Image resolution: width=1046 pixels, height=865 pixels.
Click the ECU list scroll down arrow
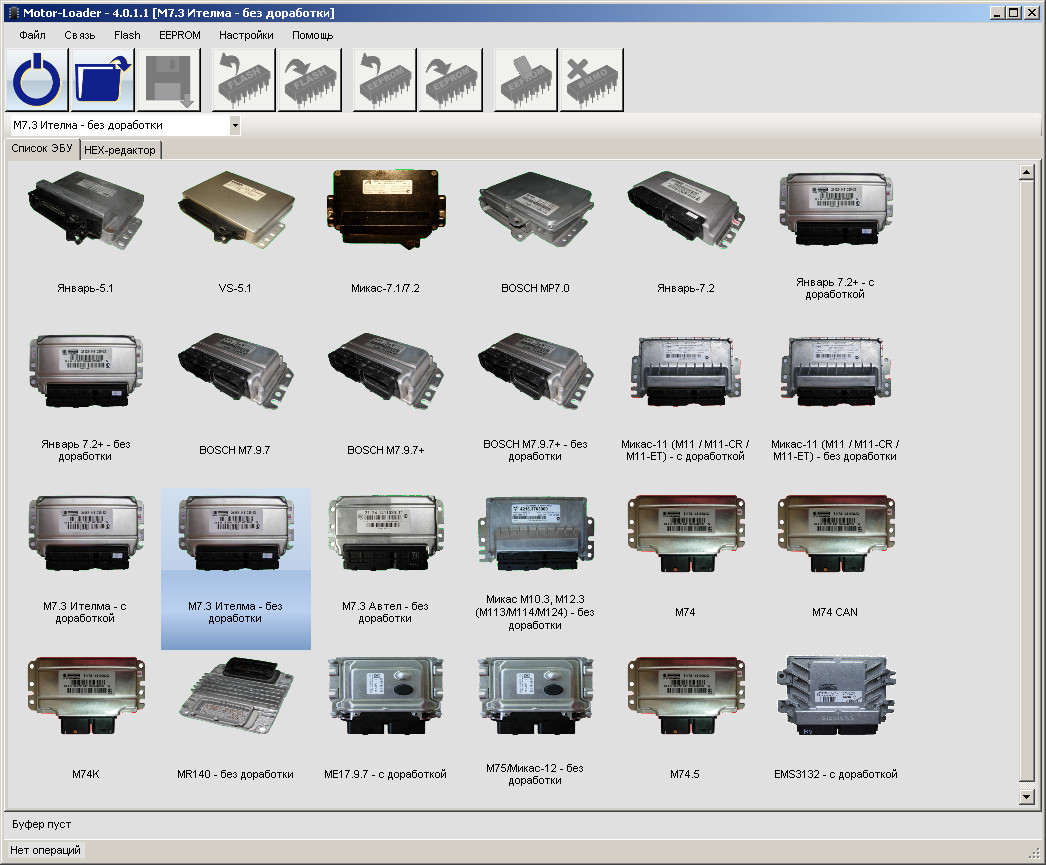point(1027,796)
